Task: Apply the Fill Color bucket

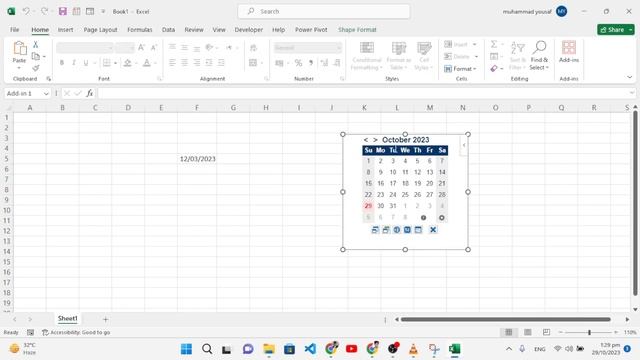Action: click(x=127, y=63)
